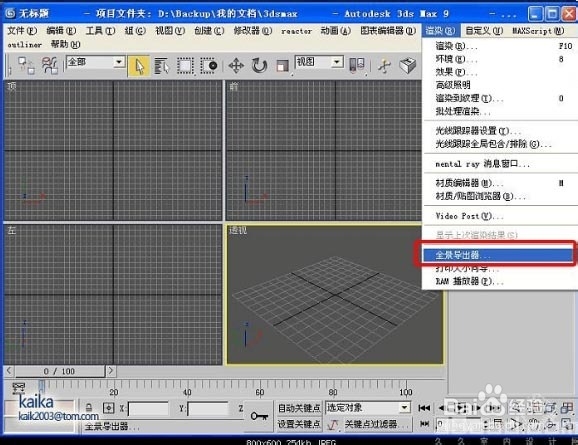Open the 全部 selection filter dropdown
Viewport: 578px width, 445px height.
tap(96, 62)
